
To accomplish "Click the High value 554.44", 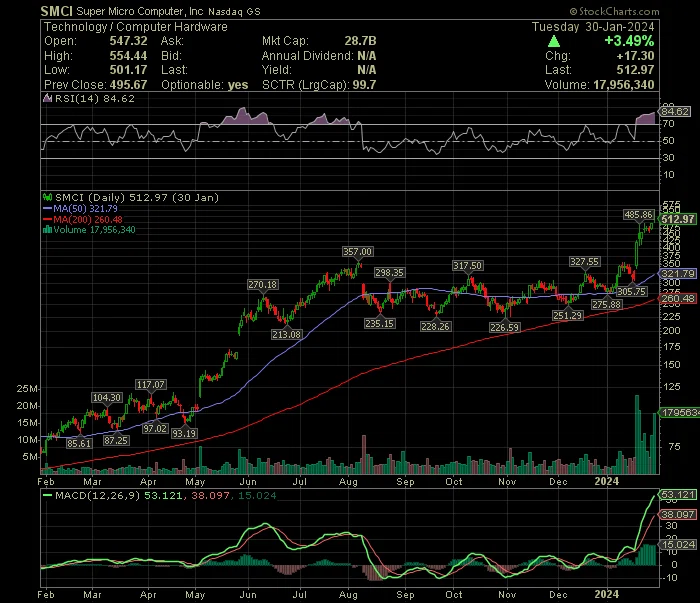I will 129,56.
